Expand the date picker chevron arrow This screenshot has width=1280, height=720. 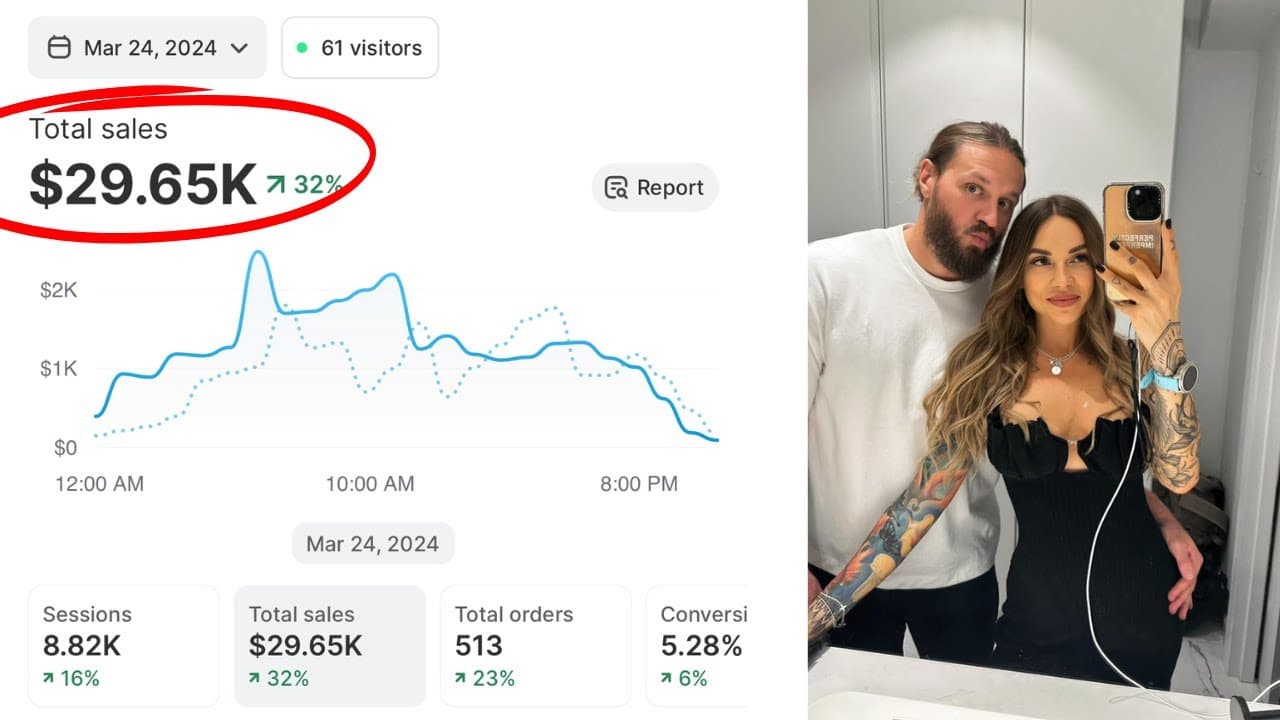click(x=238, y=48)
